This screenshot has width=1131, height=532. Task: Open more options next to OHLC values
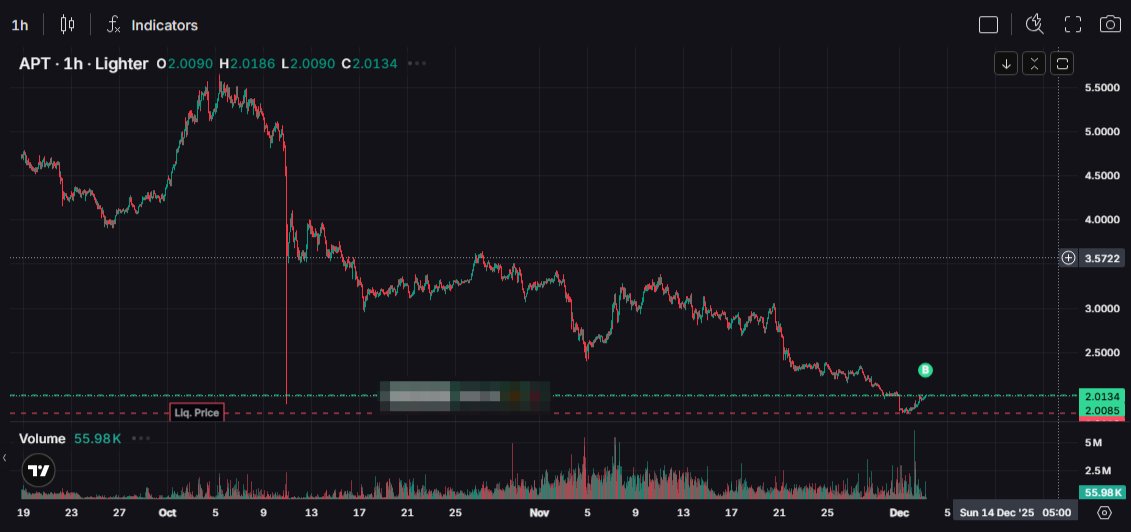click(417, 63)
